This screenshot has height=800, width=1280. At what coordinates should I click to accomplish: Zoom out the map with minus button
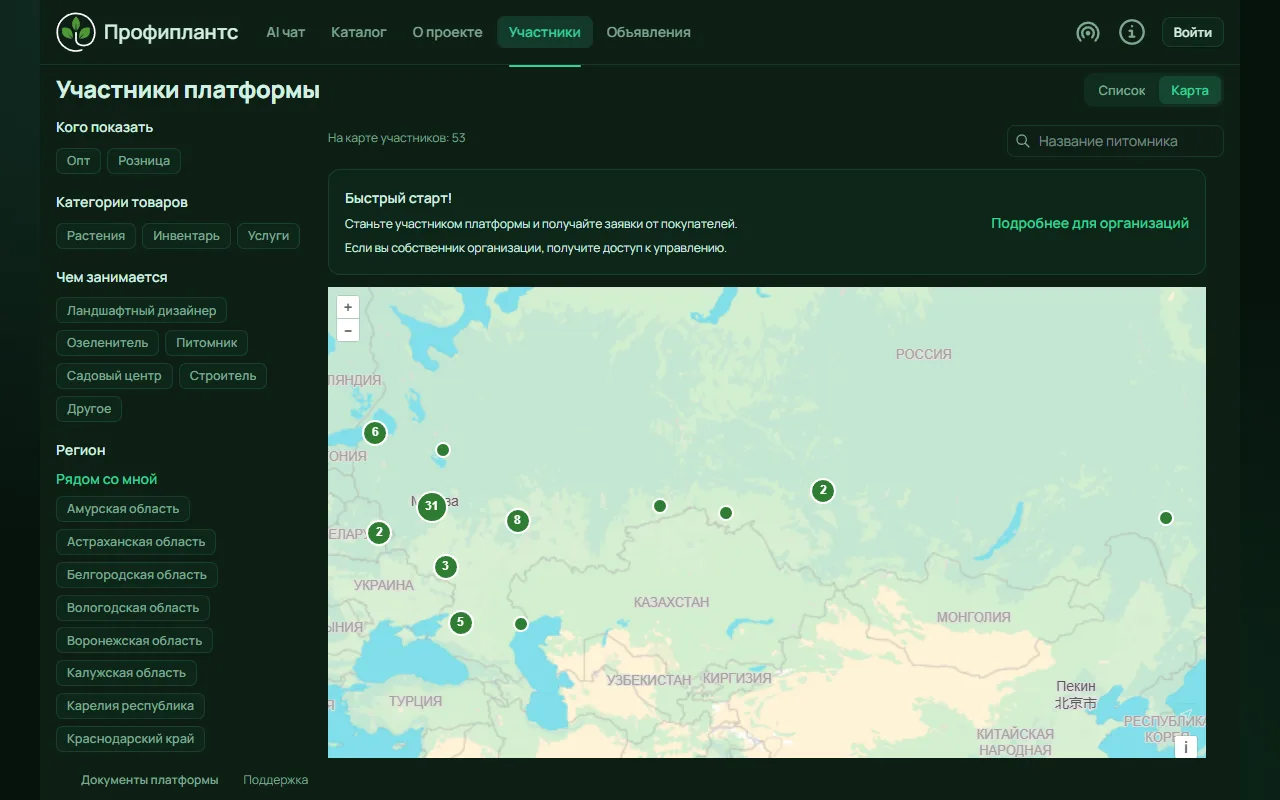(x=348, y=330)
